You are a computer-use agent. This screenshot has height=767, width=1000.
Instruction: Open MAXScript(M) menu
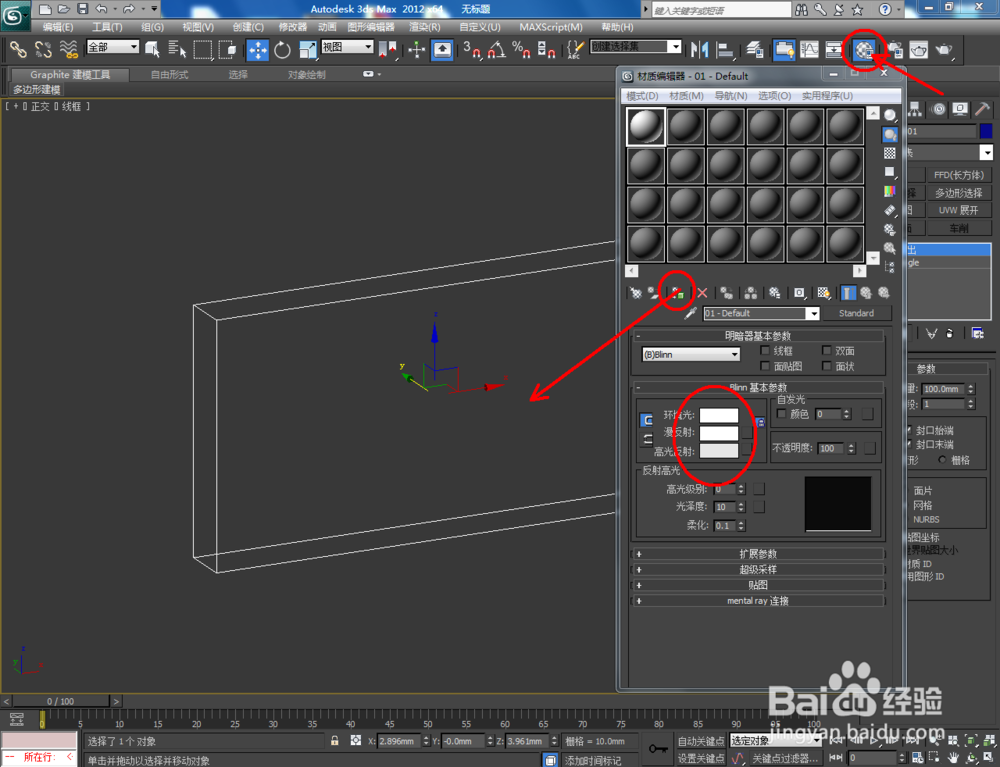(x=550, y=27)
